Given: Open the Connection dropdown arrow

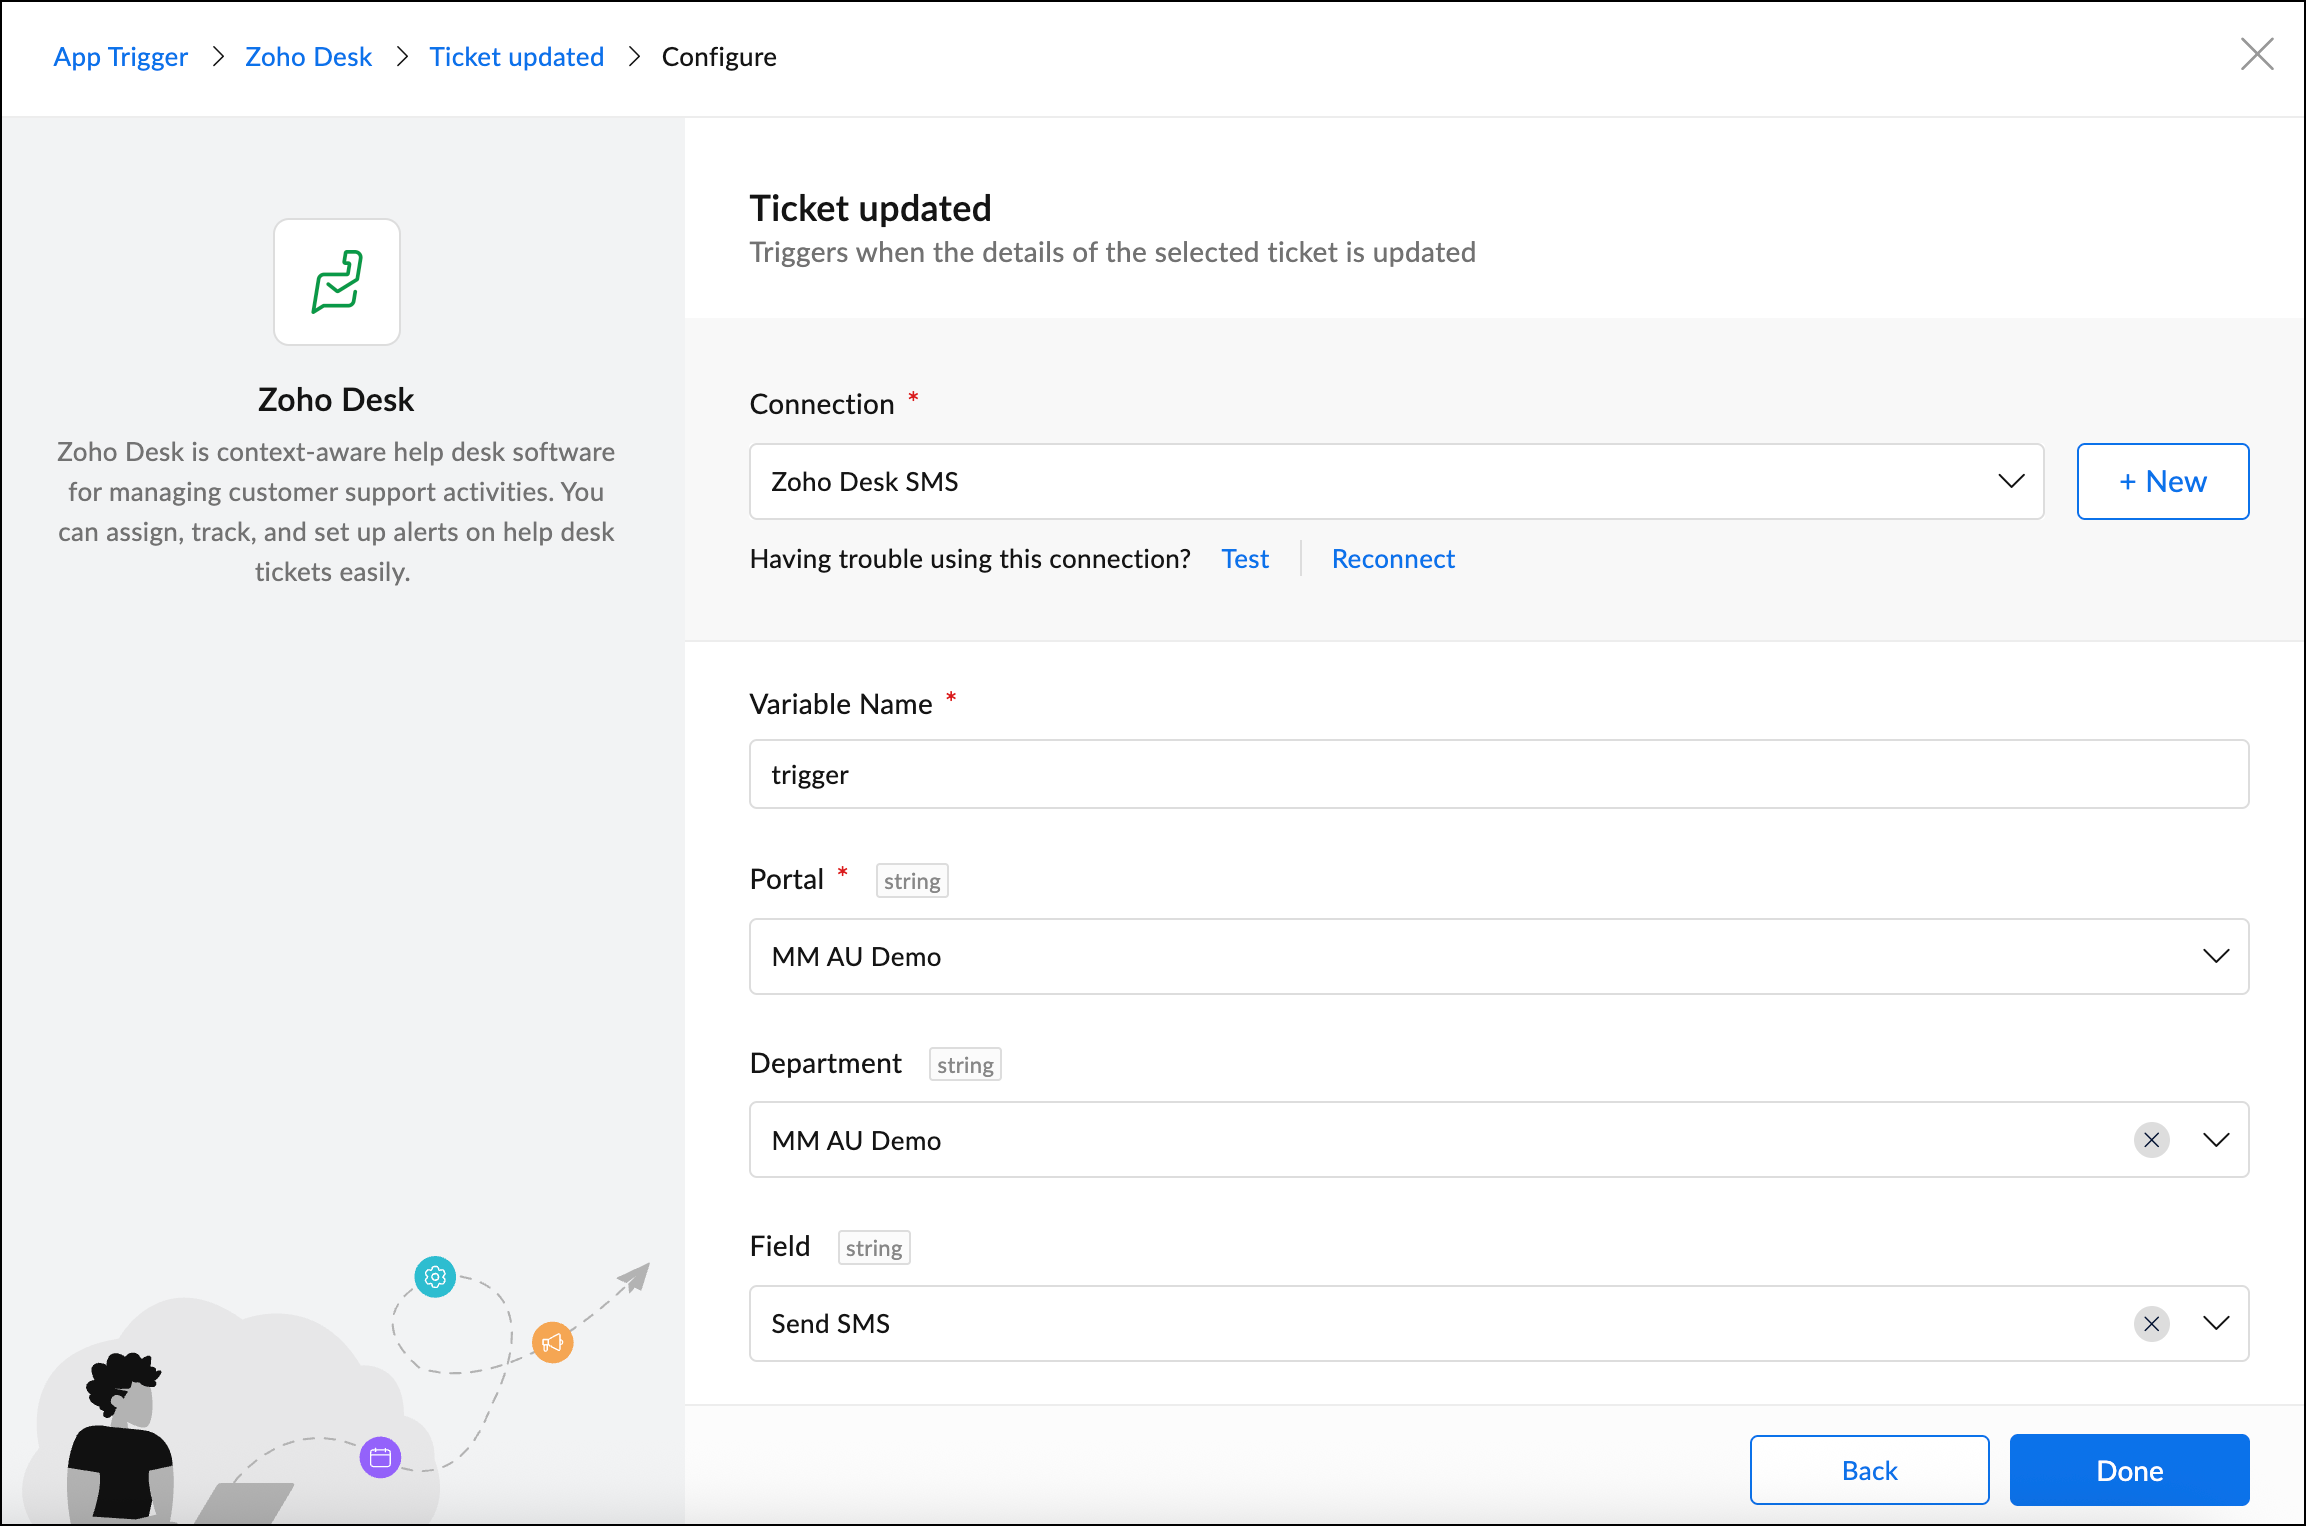Looking at the screenshot, I should pyautogui.click(x=2011, y=482).
